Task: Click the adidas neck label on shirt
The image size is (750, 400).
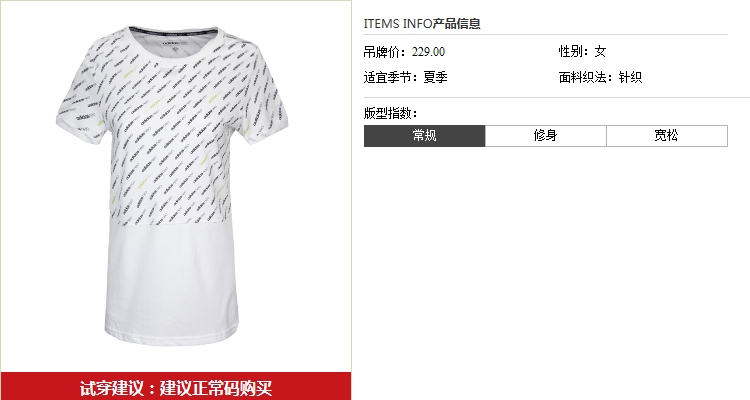Action: 176,44
